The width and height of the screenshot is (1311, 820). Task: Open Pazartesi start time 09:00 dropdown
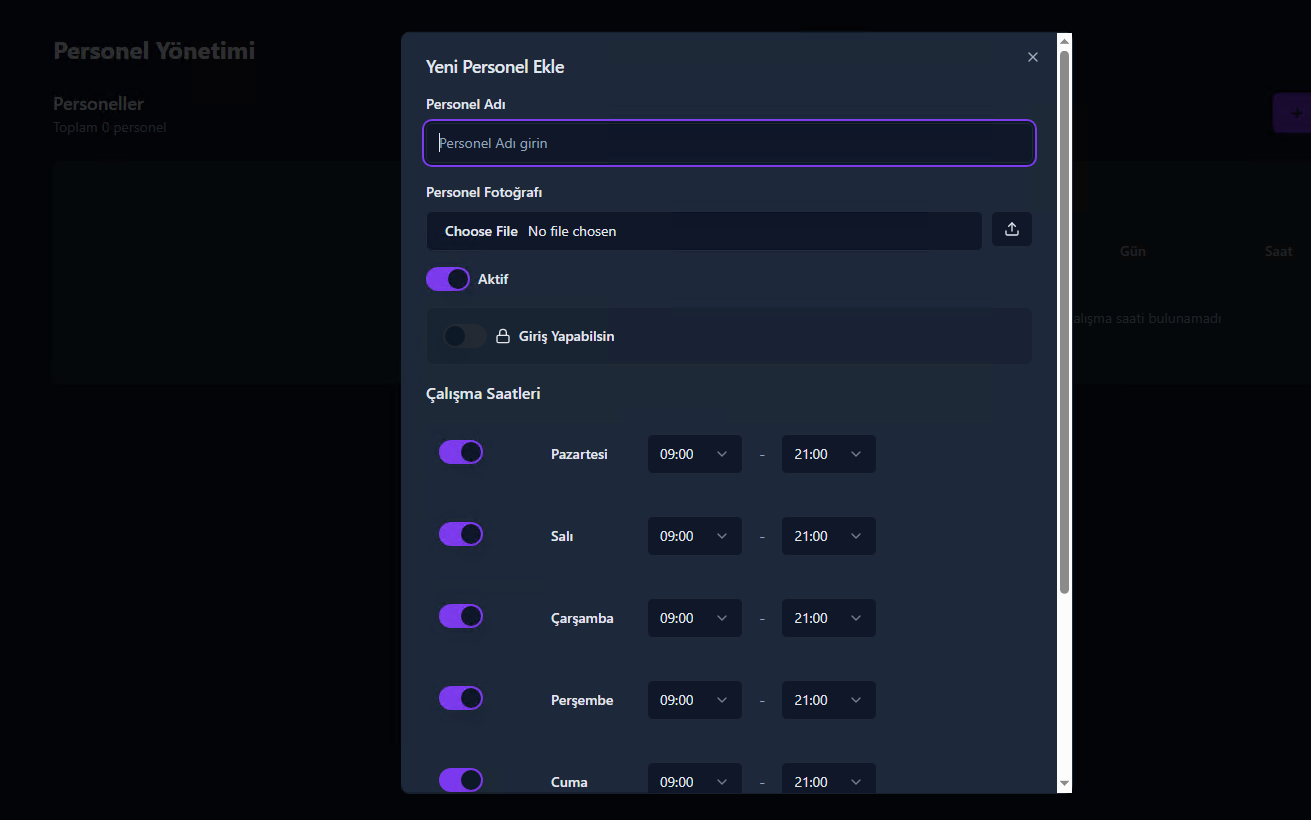695,454
